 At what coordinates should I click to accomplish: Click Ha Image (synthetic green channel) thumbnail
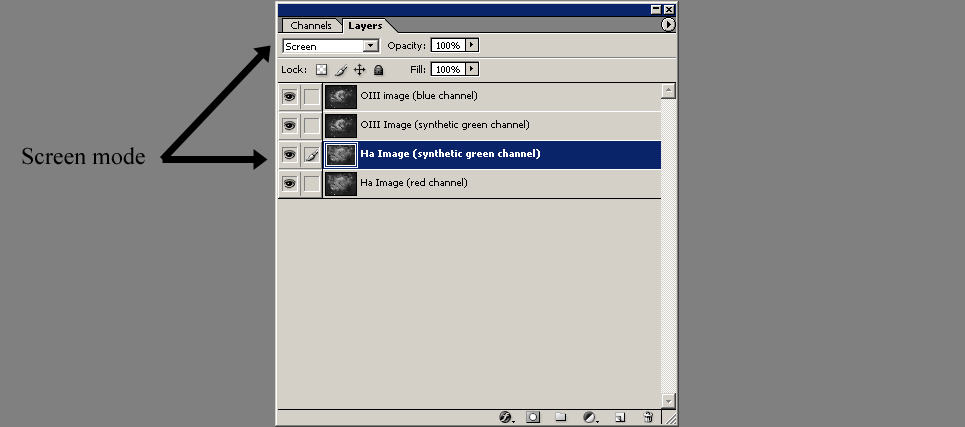[341, 155]
